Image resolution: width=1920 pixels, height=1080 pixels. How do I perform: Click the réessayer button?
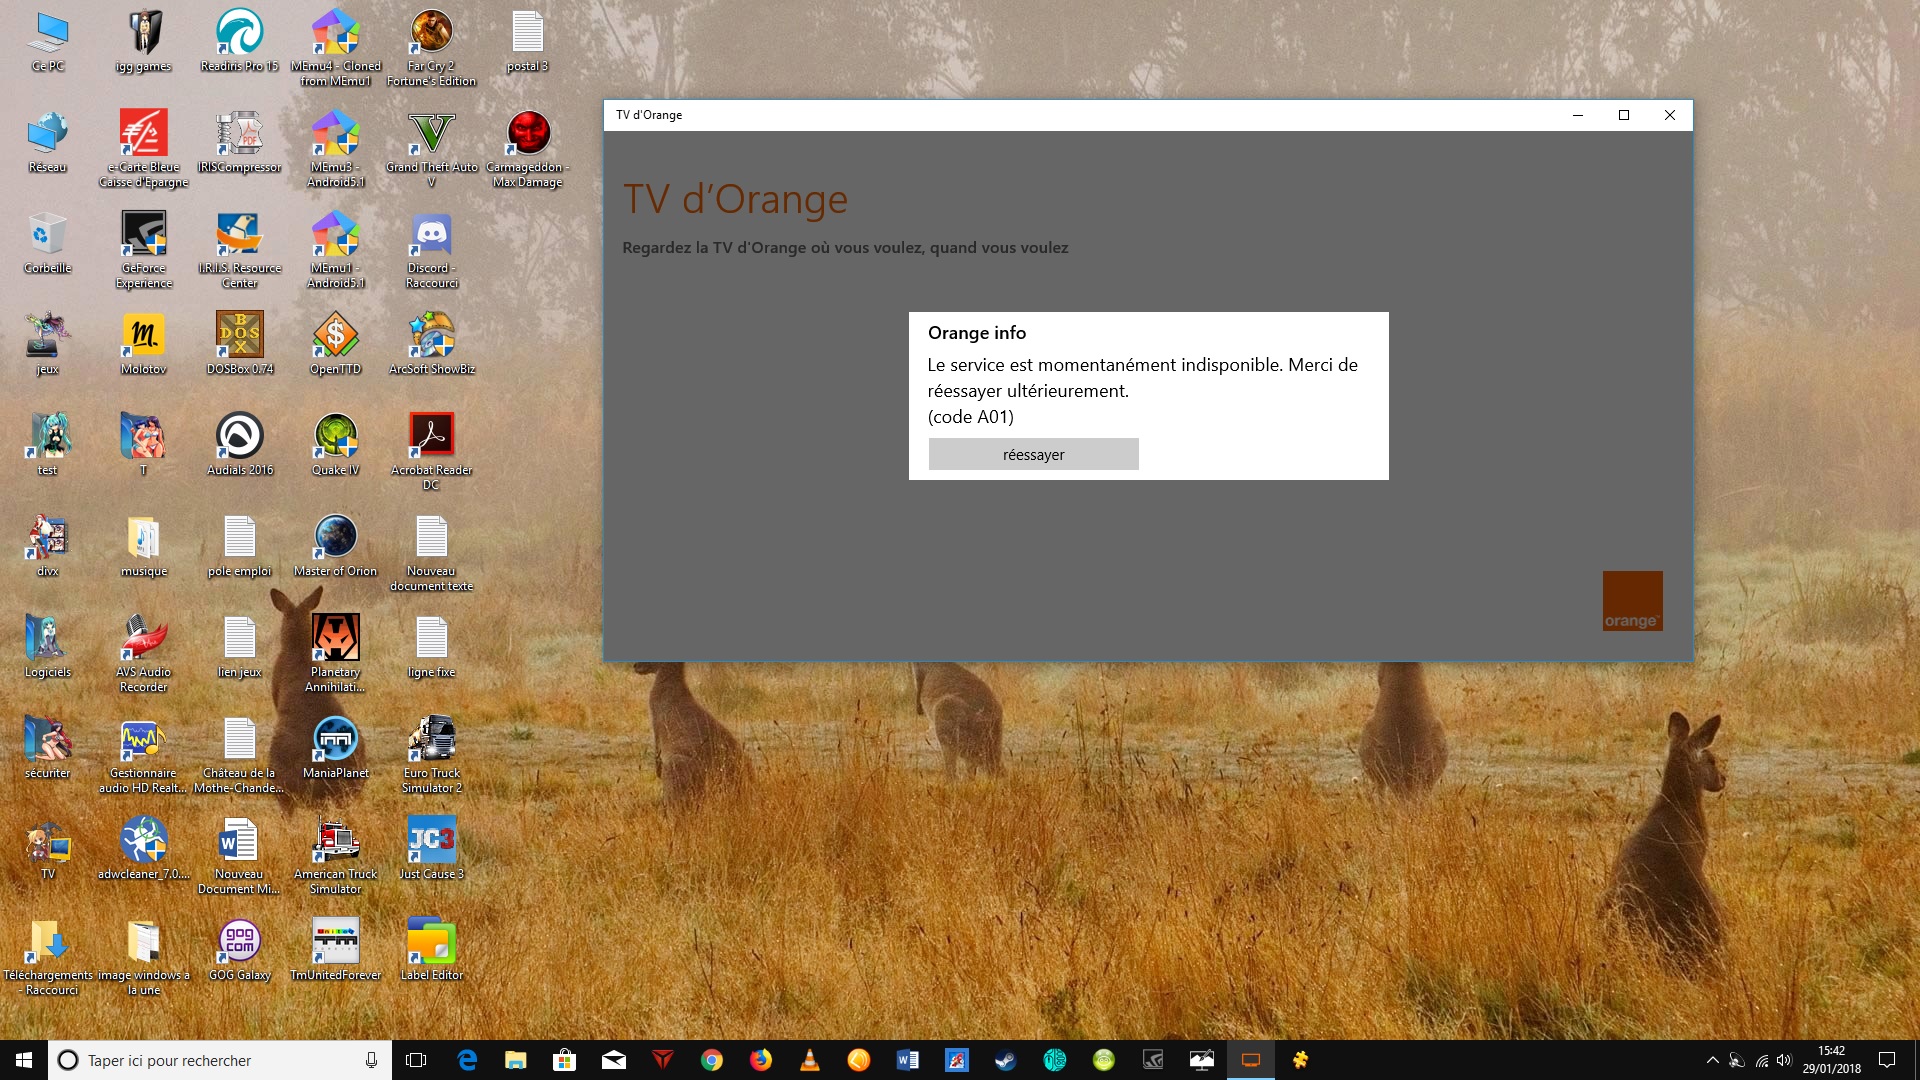(x=1033, y=454)
